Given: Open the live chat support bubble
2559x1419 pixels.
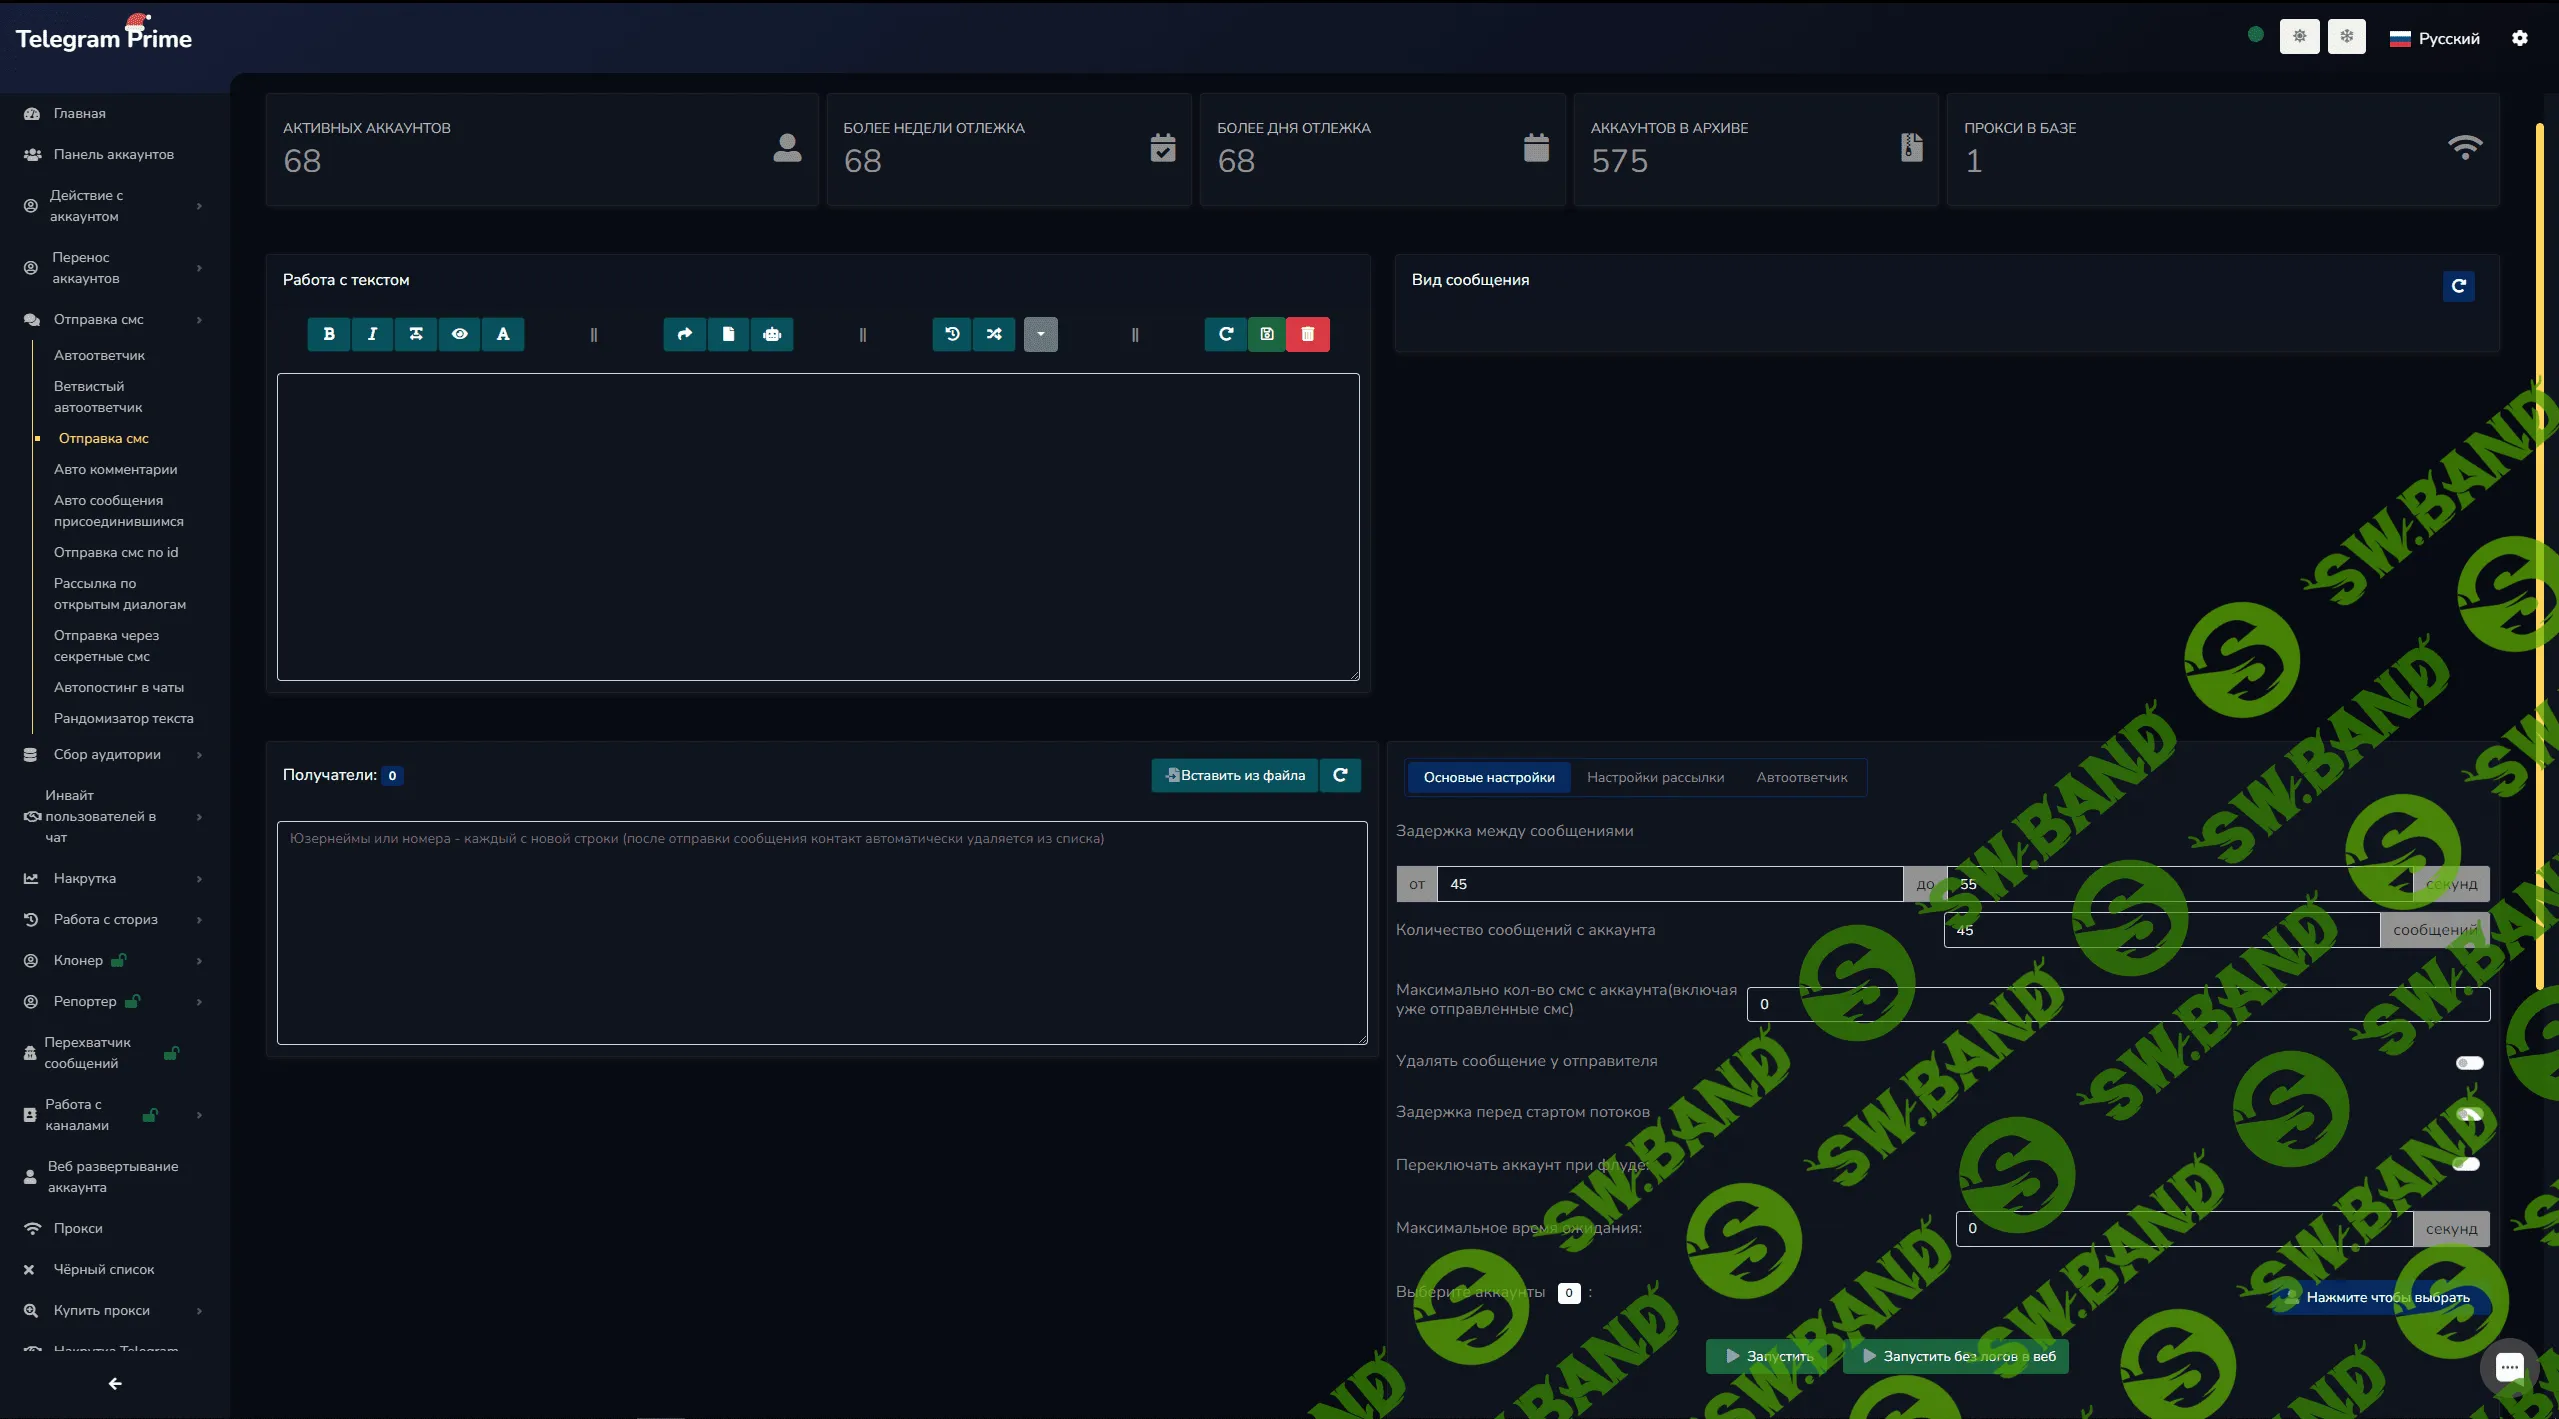Looking at the screenshot, I should pyautogui.click(x=2509, y=1366).
